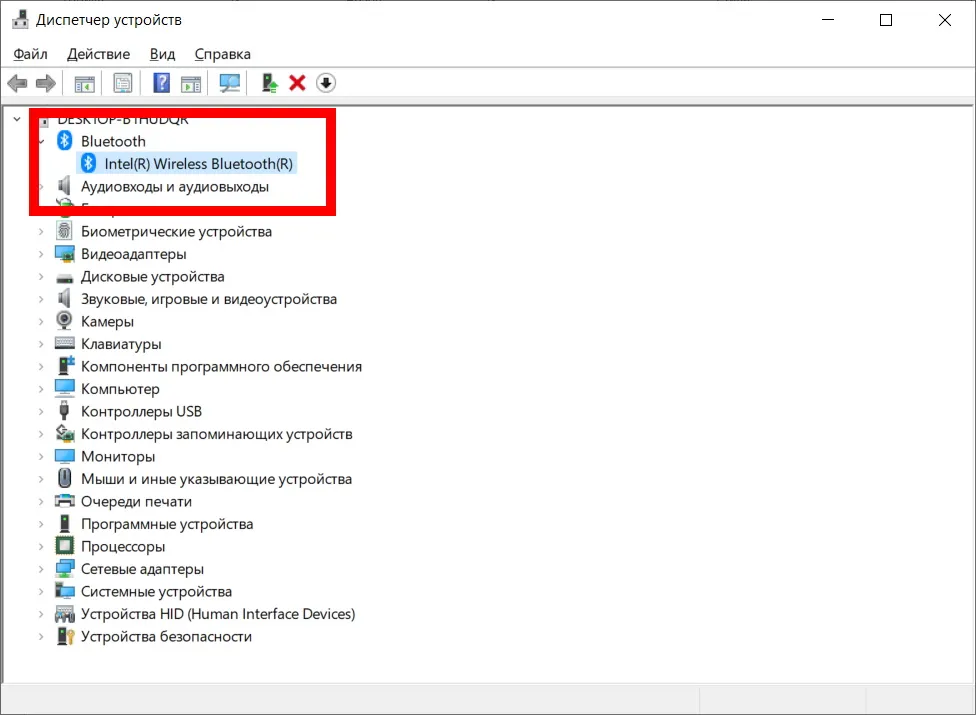Viewport: 976px width, 715px height.
Task: Select Программные устройства row
Action: (x=167, y=524)
